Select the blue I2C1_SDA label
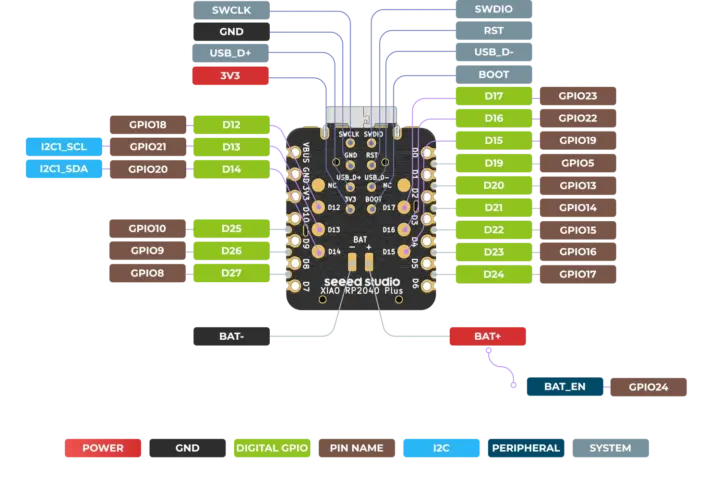The height and width of the screenshot is (479, 720). point(64,169)
